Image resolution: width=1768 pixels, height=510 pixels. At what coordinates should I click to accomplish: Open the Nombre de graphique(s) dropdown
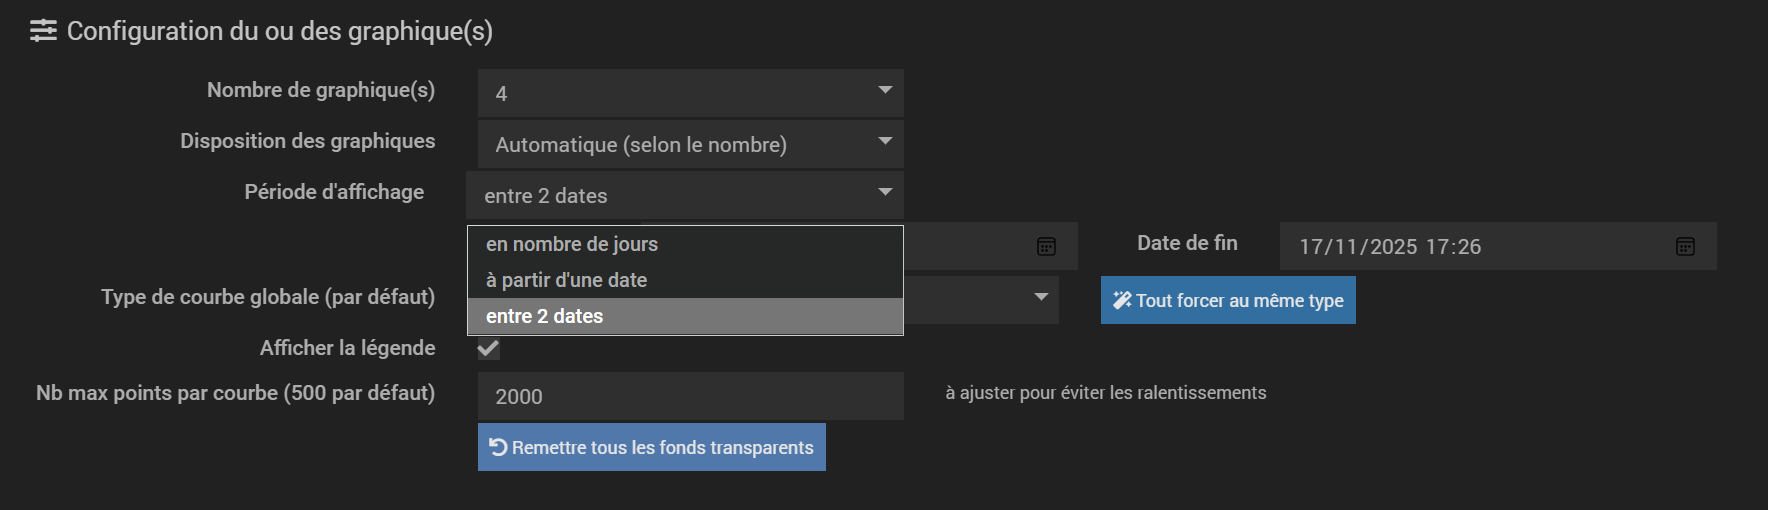coord(690,93)
